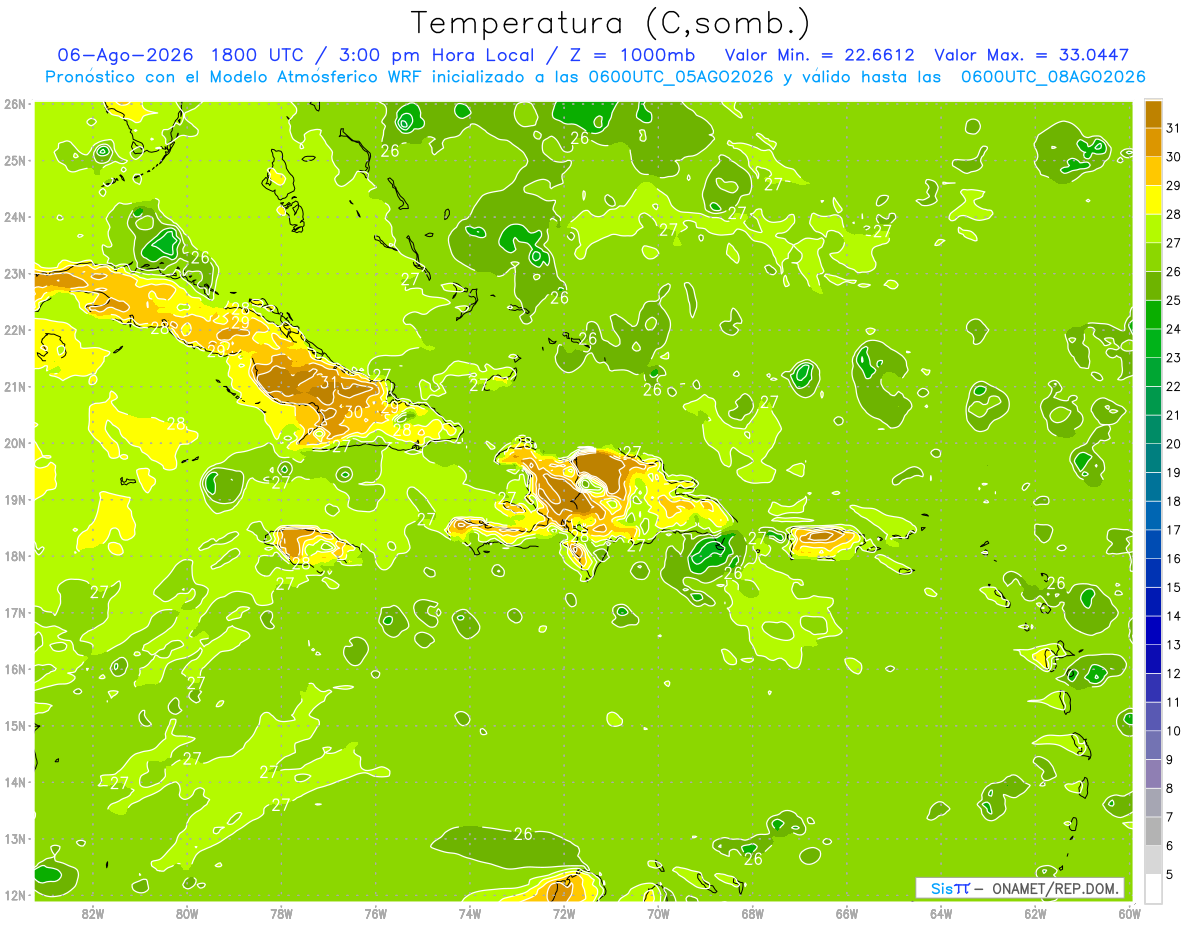1200x927 pixels.
Task: Click the 72W longitude axis label
Action: [x=564, y=913]
